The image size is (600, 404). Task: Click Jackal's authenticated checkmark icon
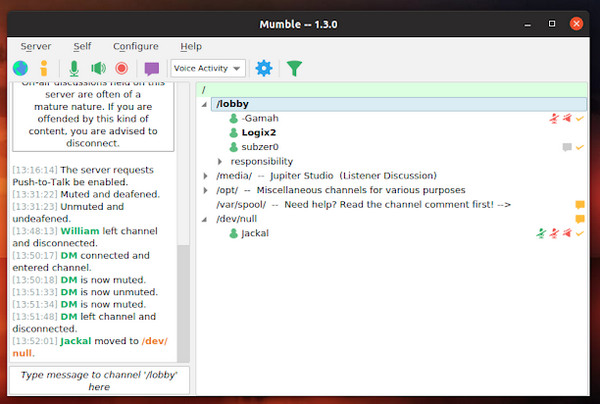click(x=580, y=233)
